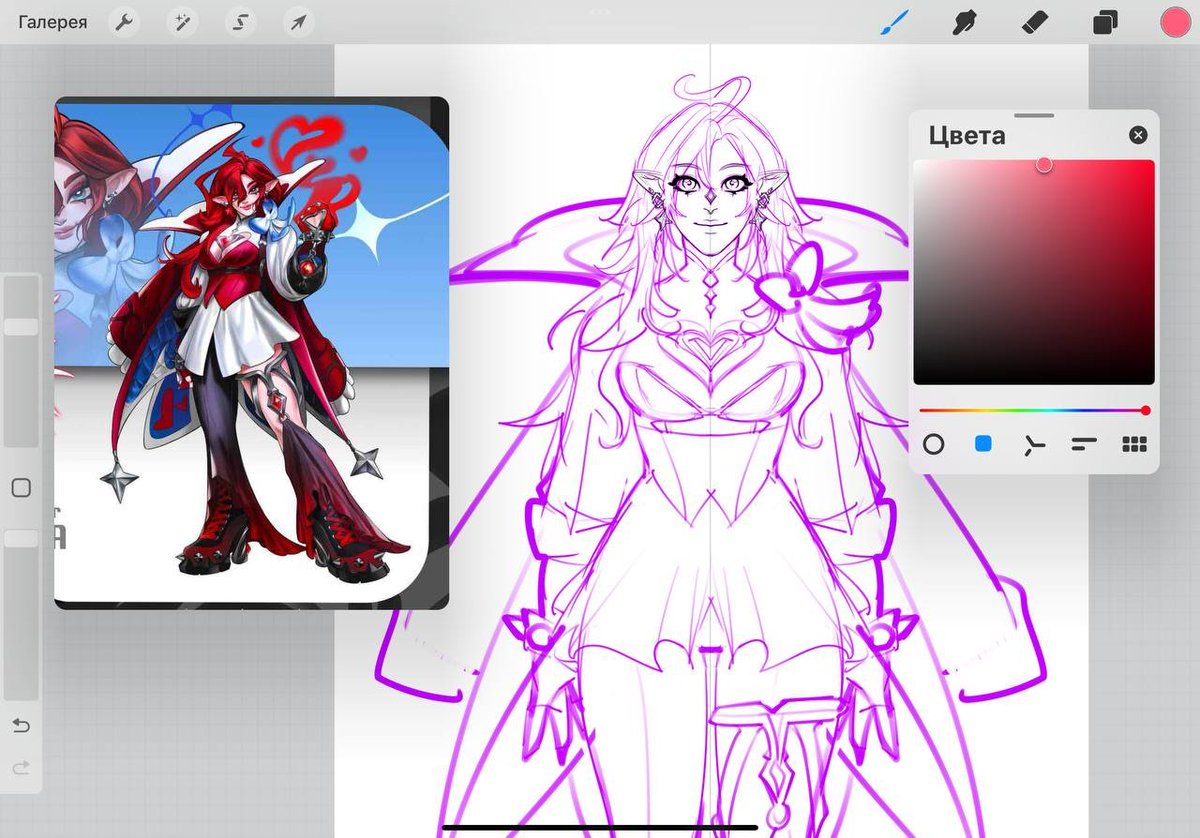Screen dimensions: 1200x838
Task: Tap the square modify button in sidebar
Action: (x=21, y=488)
